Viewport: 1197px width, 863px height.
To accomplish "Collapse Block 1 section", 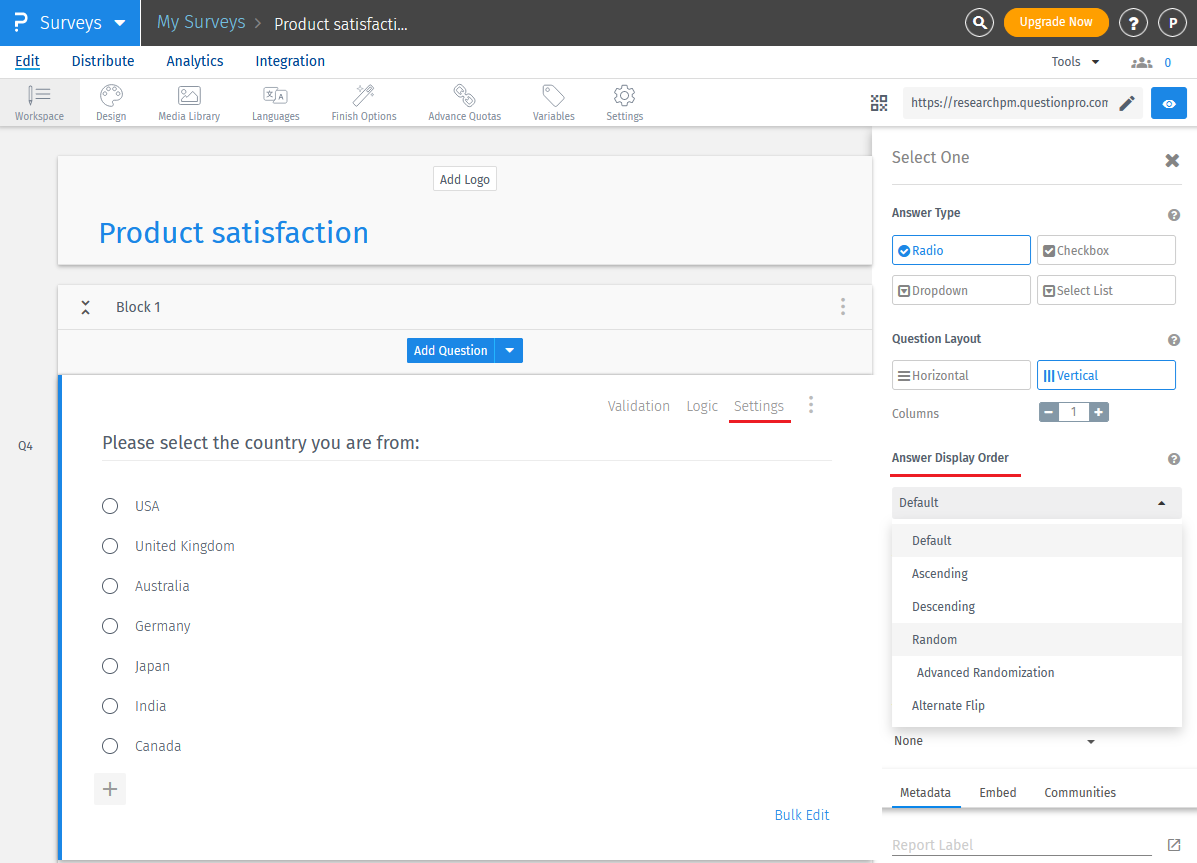I will 86,307.
